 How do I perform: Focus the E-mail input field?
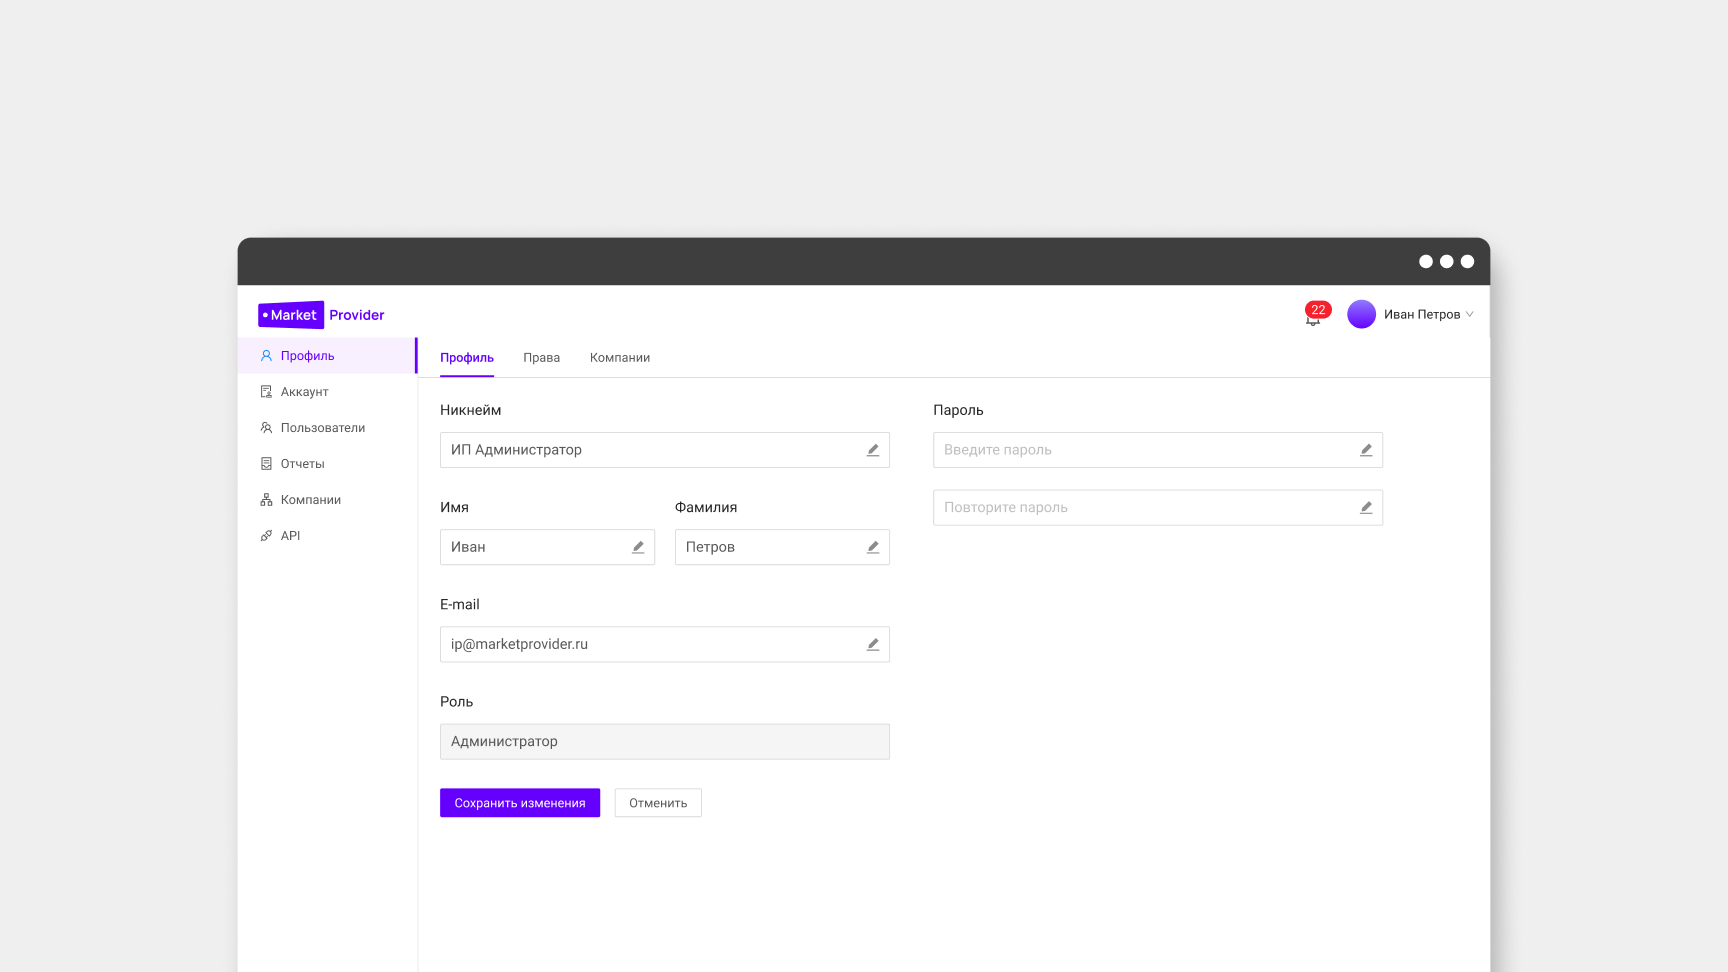point(650,645)
